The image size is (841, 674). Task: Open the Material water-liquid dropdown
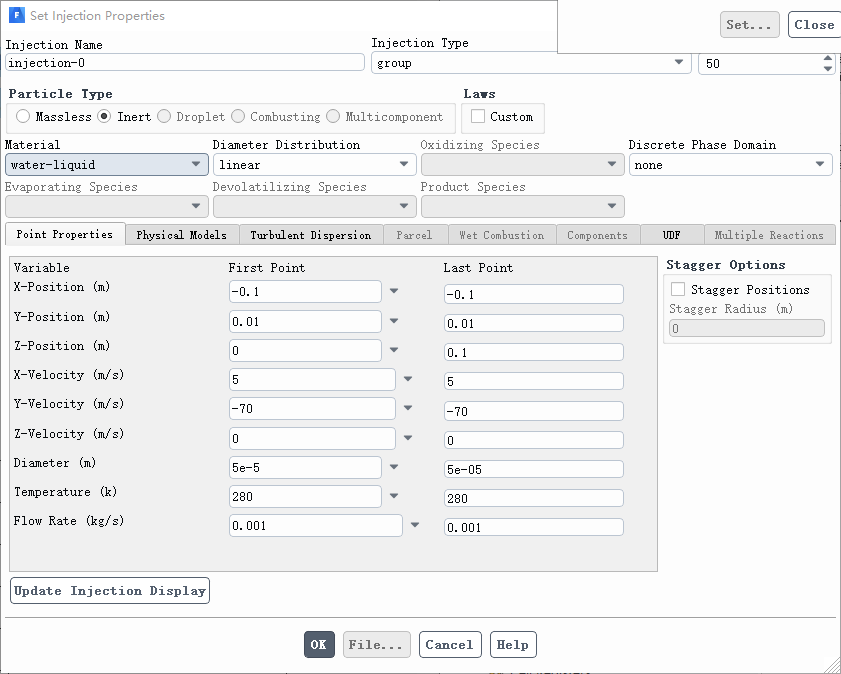click(x=106, y=165)
